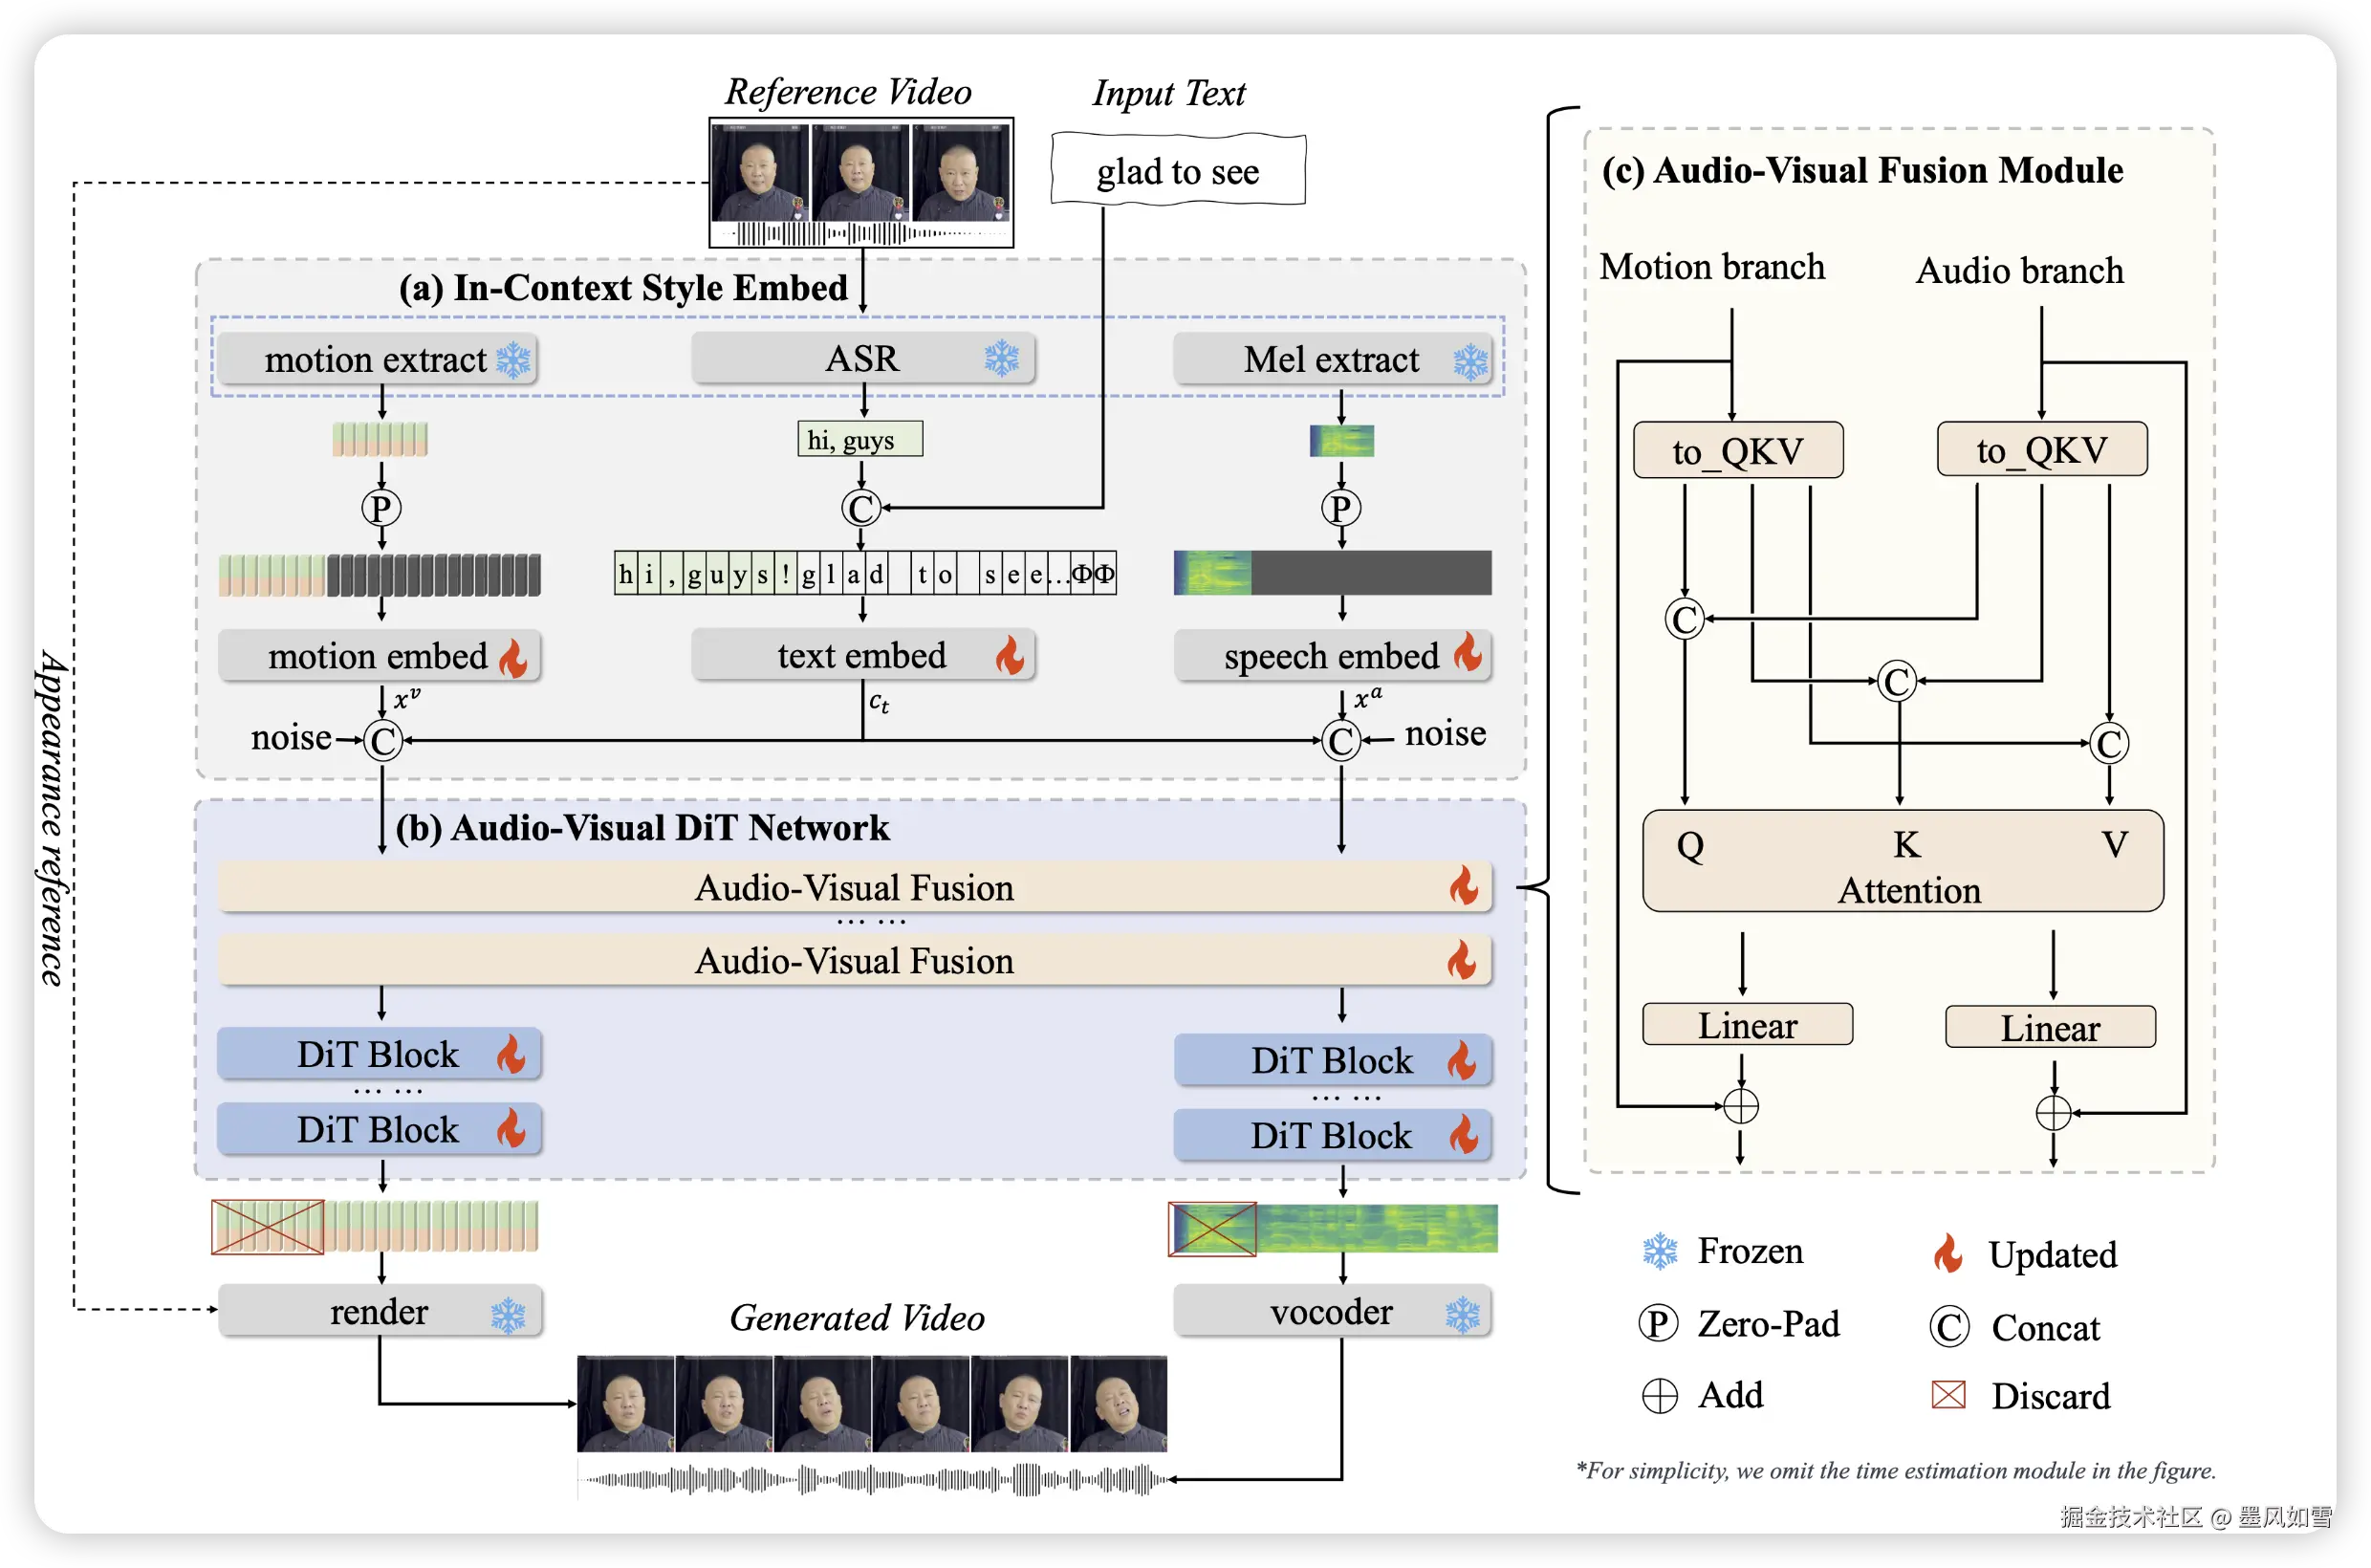2371x1568 pixels.
Task: Click the snowflake icon on ASR block
Action: point(1000,358)
